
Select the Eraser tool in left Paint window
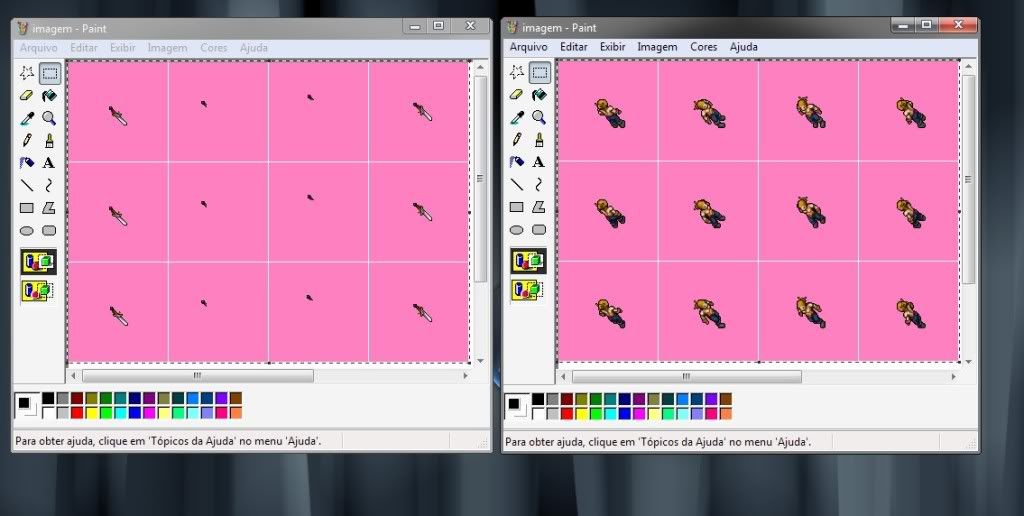click(x=27, y=96)
